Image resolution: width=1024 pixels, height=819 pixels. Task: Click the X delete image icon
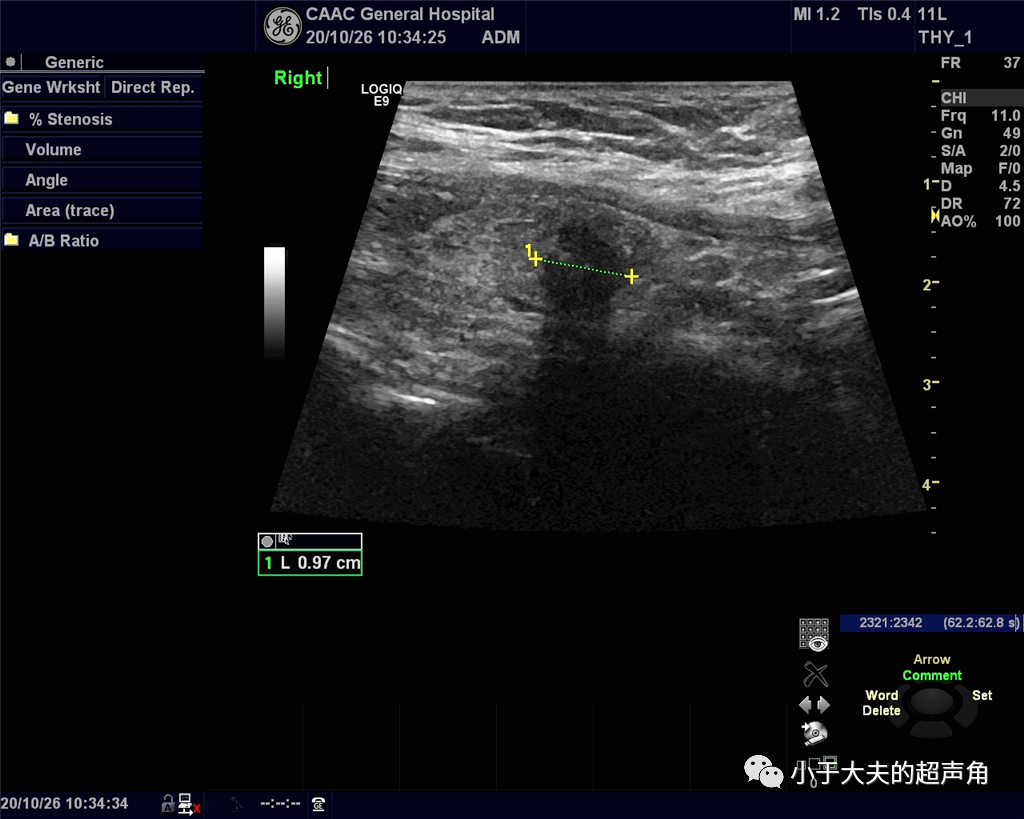(x=815, y=674)
